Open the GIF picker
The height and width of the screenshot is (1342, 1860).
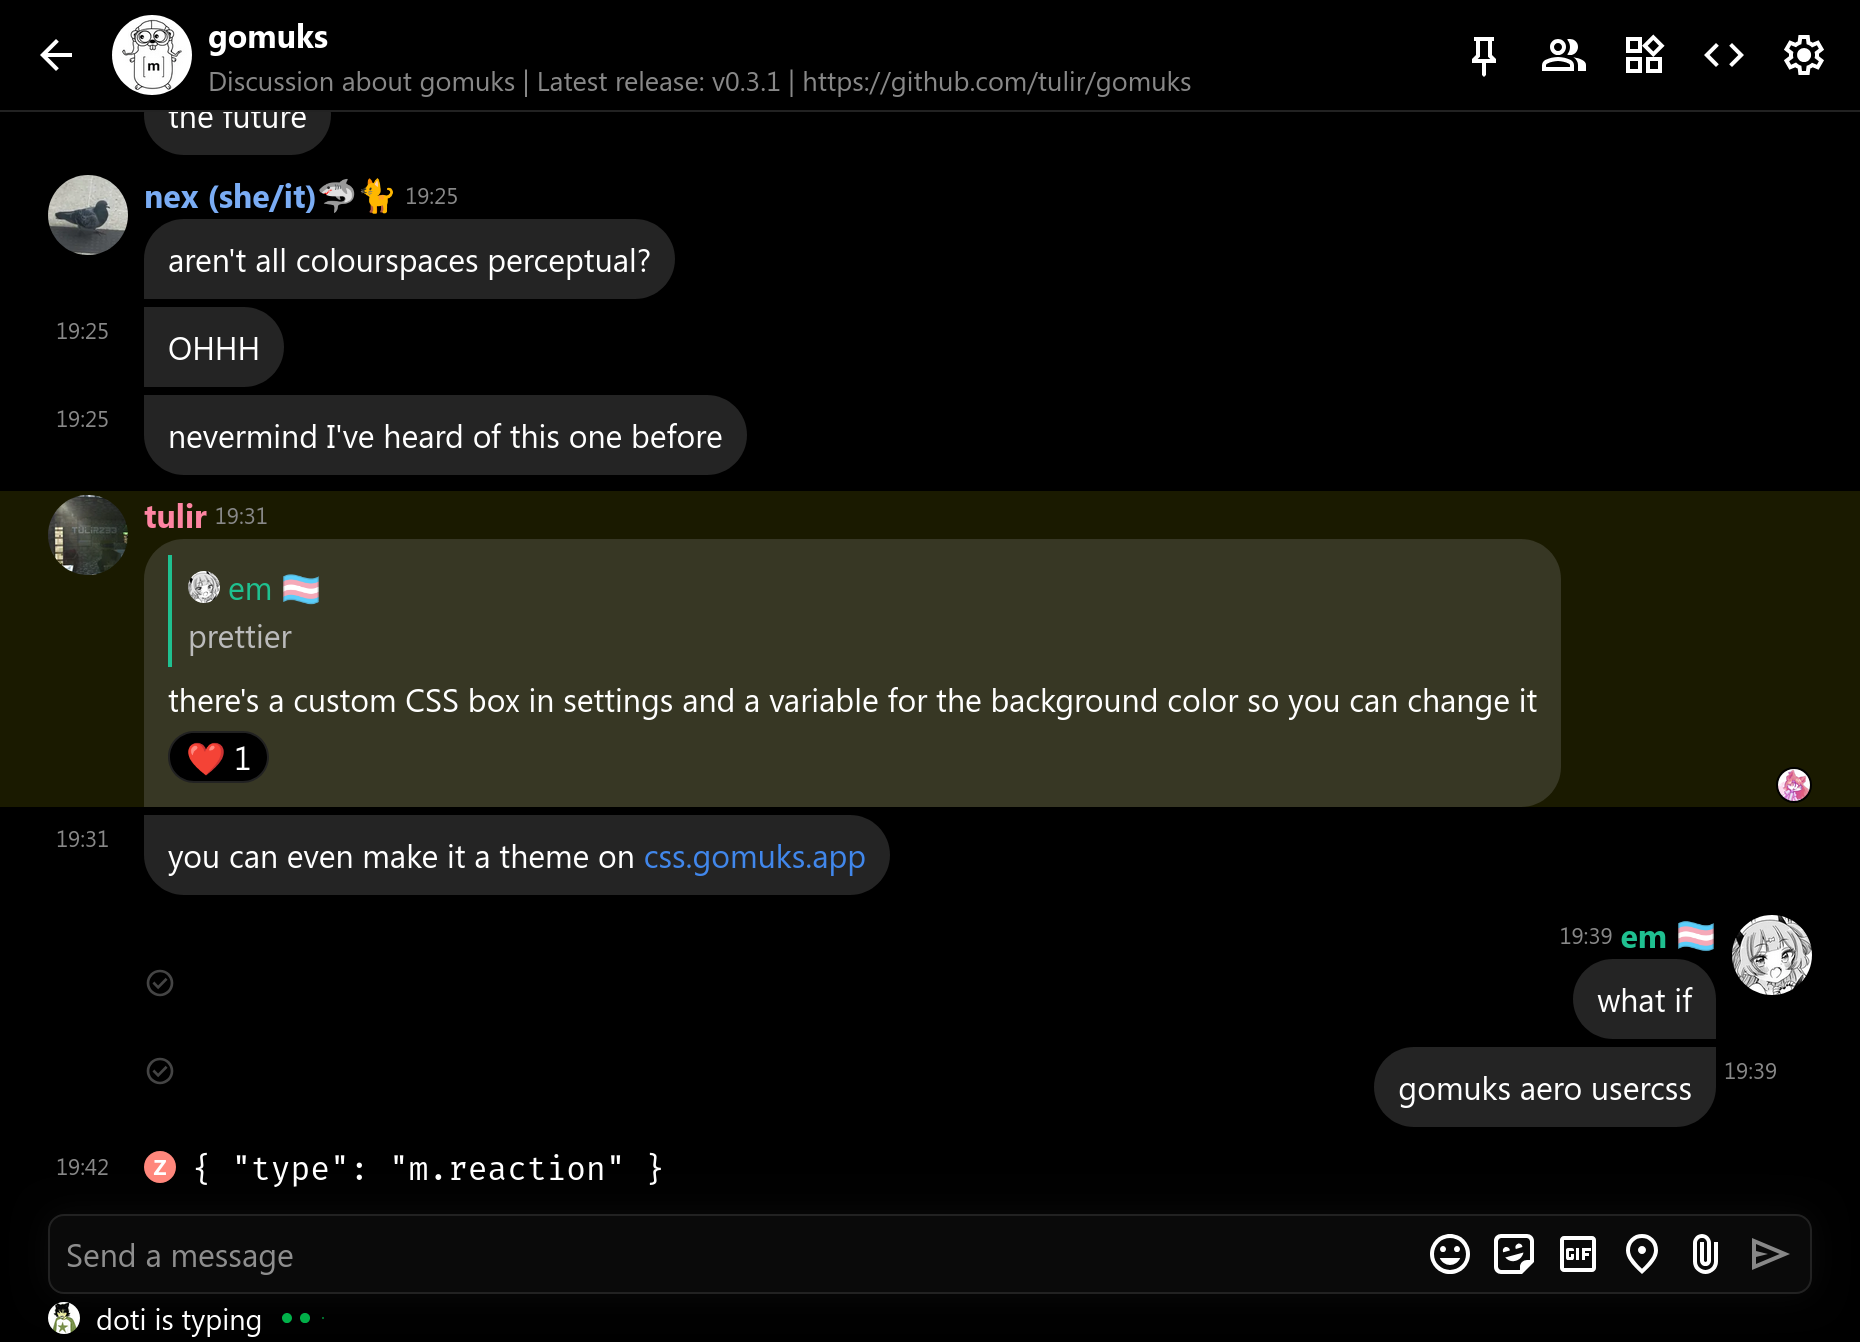point(1578,1254)
